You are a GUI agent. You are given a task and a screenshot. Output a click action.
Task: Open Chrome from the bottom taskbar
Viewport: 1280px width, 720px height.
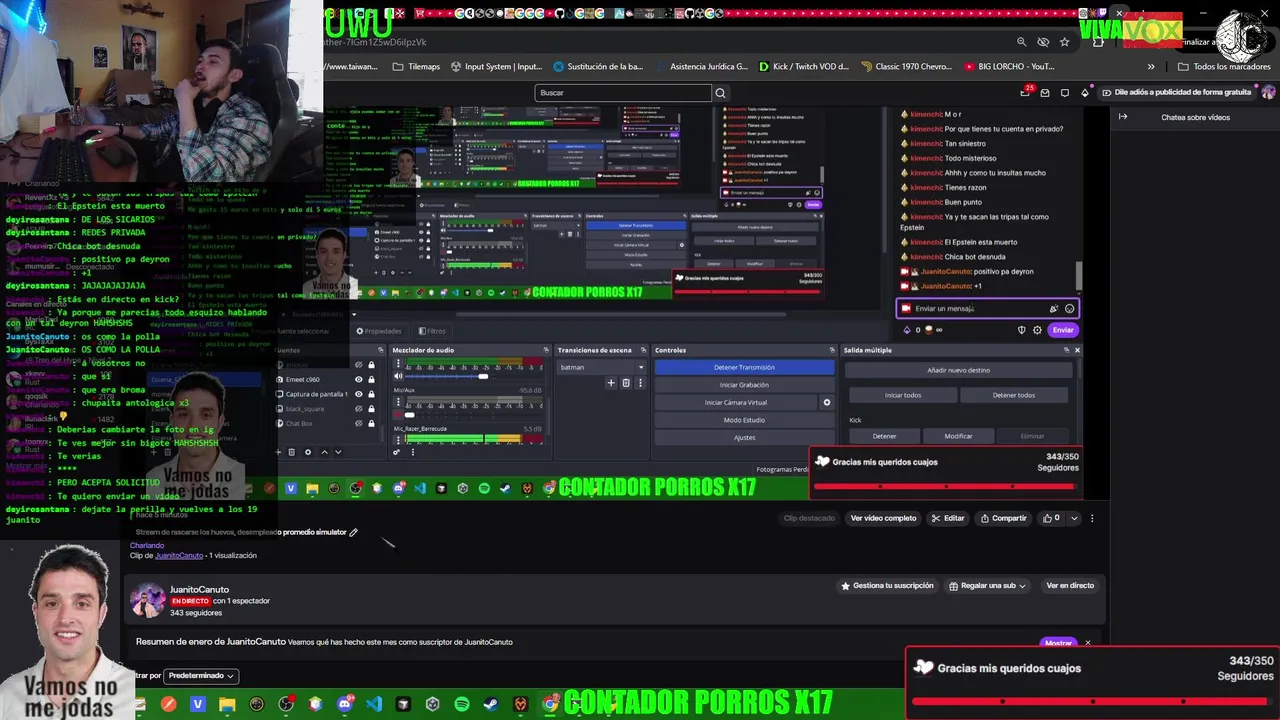550,704
